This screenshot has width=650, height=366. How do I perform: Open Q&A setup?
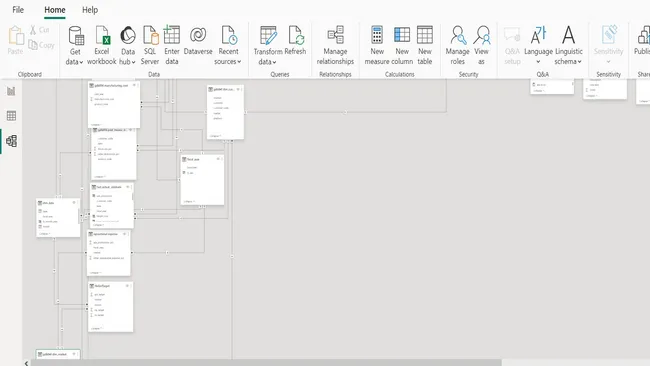512,45
